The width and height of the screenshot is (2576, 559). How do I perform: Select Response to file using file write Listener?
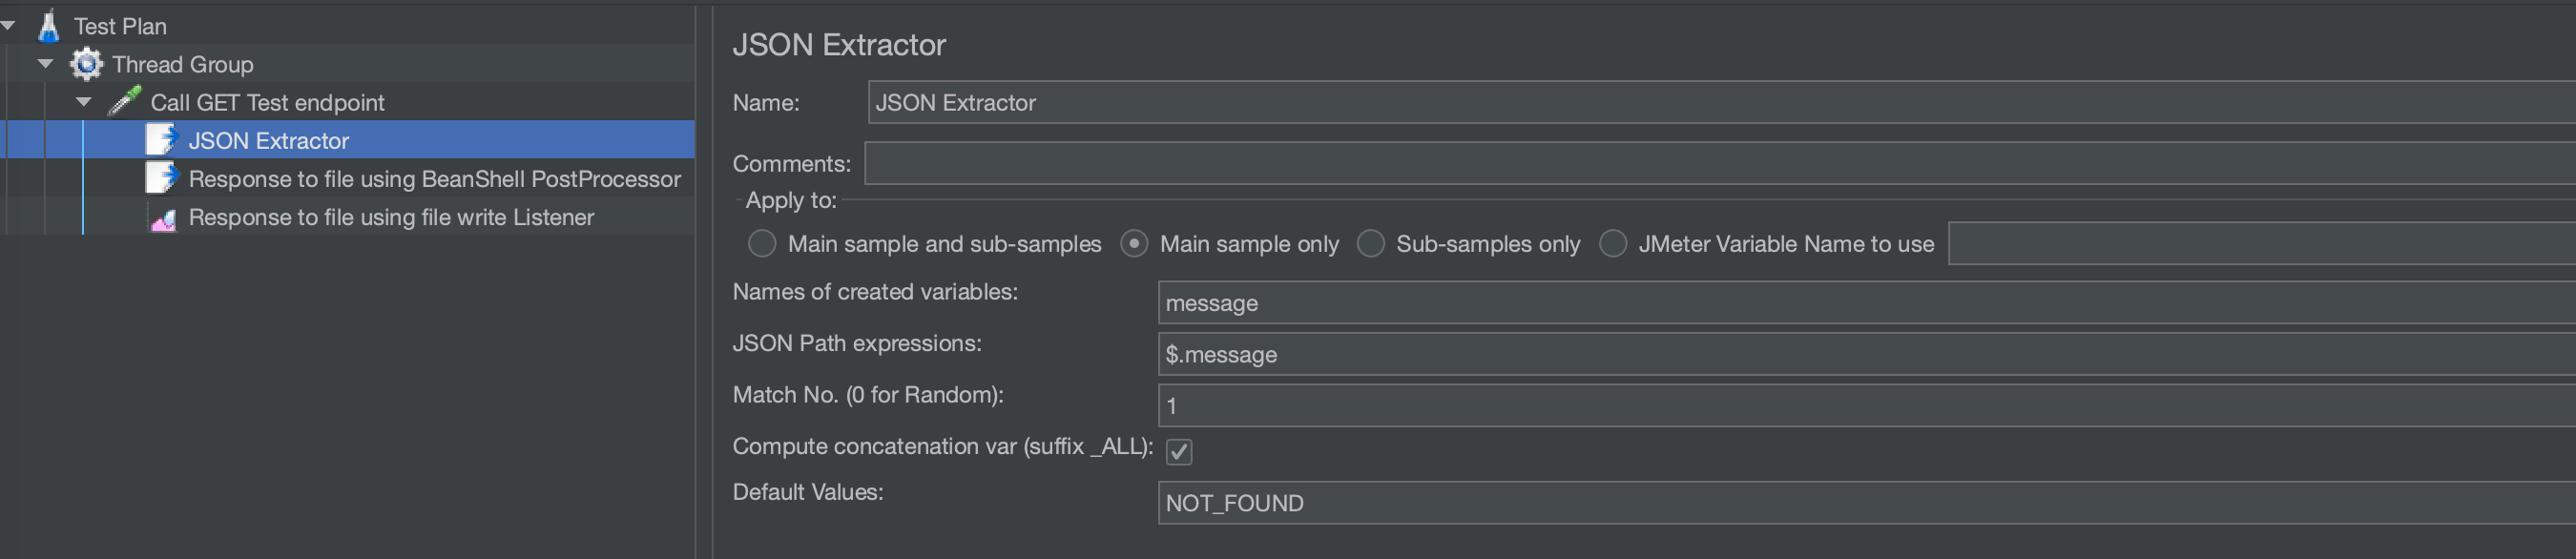pos(391,216)
